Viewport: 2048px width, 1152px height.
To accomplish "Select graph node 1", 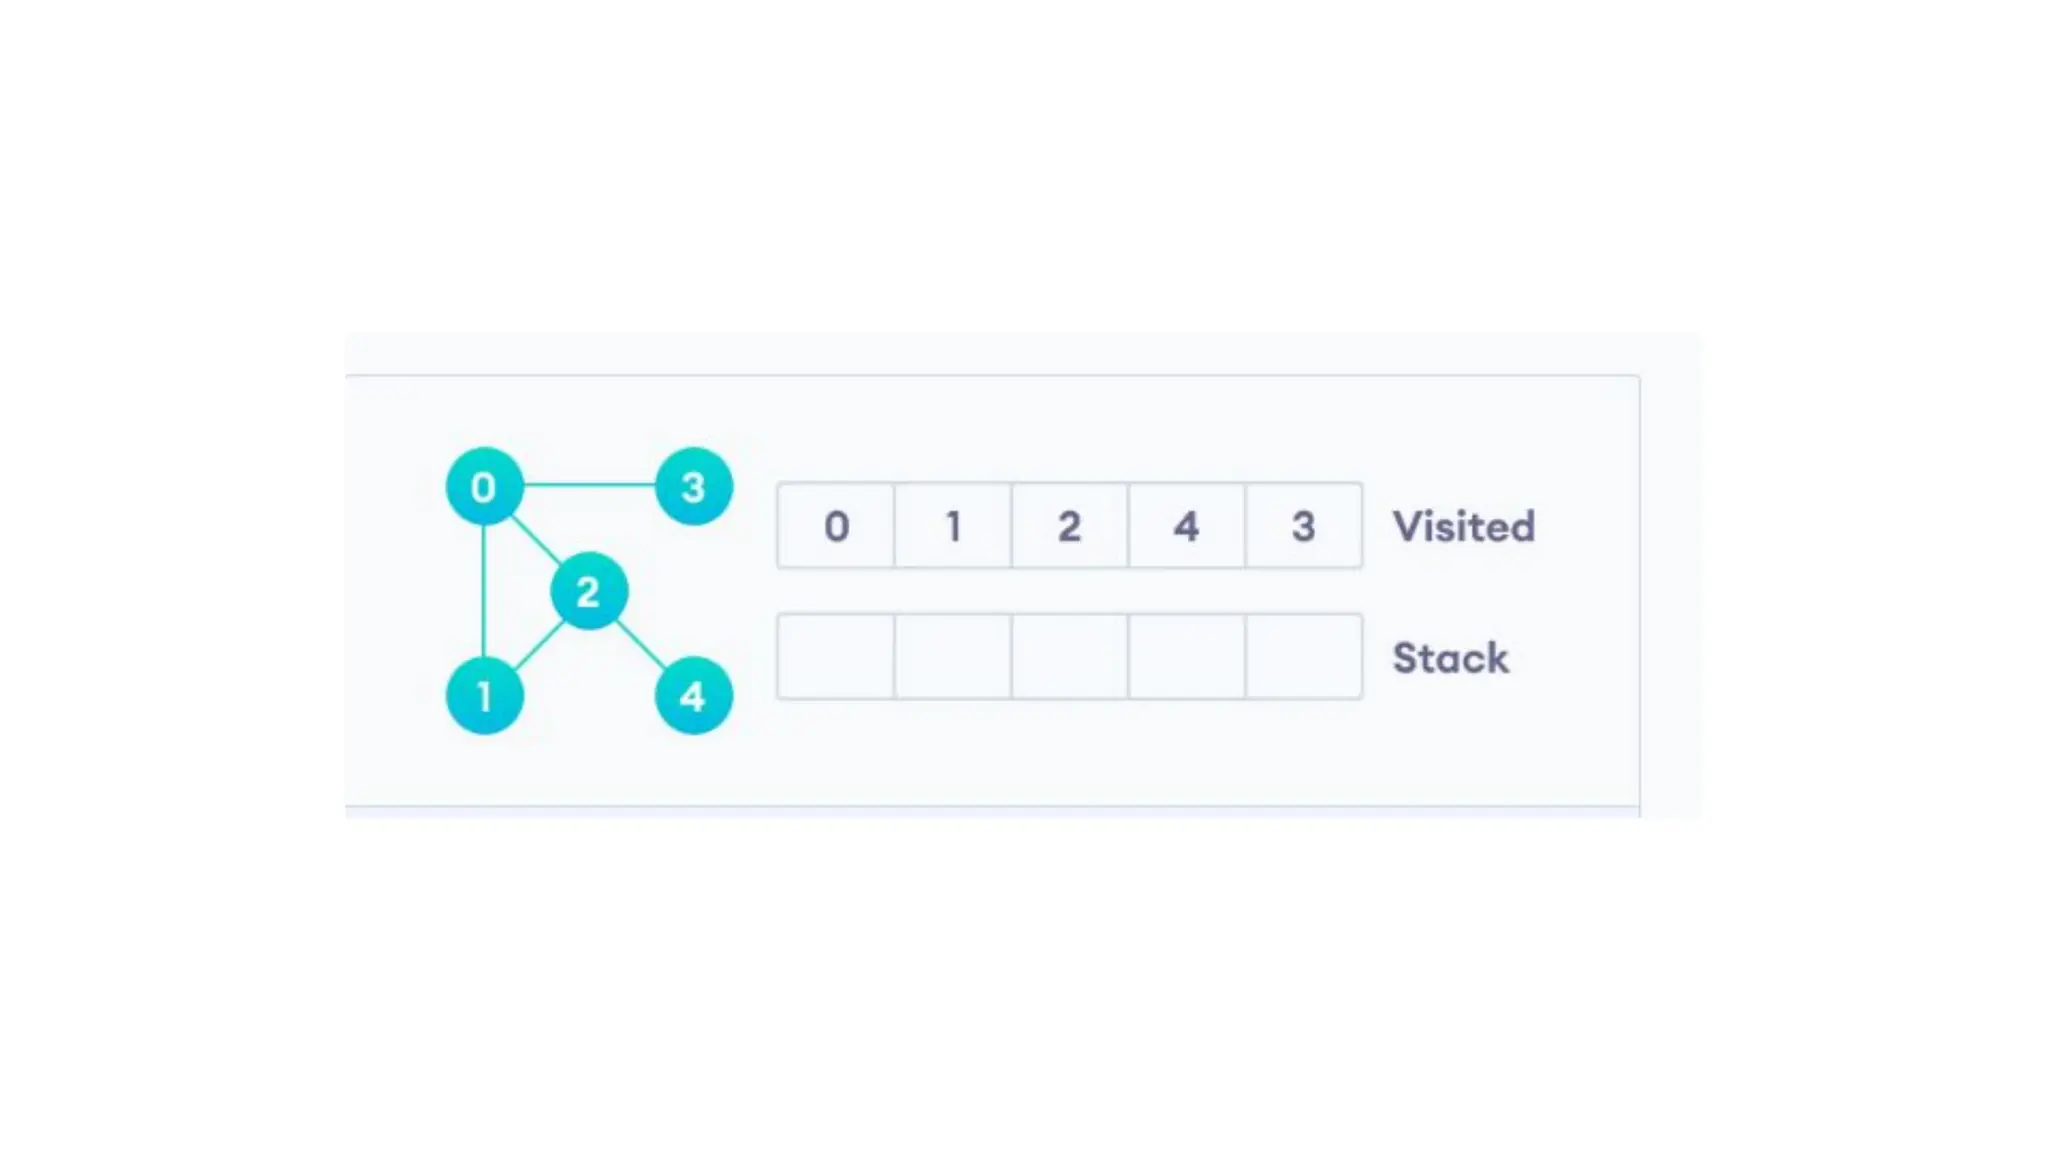I will tap(484, 696).
